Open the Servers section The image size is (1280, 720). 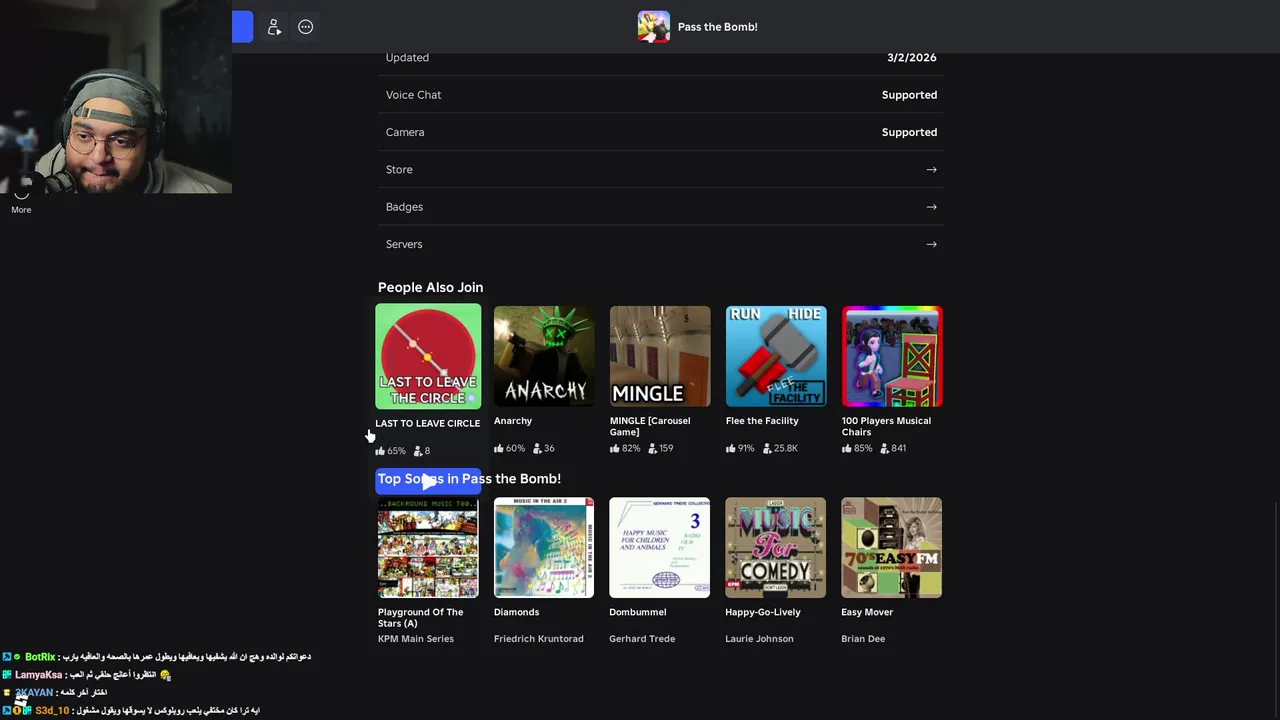point(660,244)
